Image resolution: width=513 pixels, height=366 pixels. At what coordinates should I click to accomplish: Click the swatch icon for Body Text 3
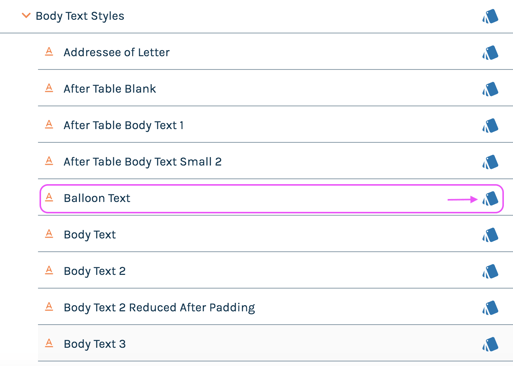[490, 344]
